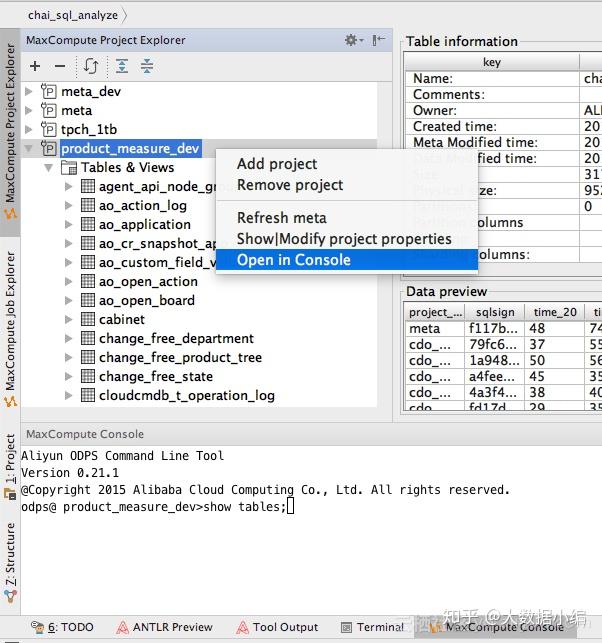Open MaxCompute Project Explorer side tab
602x643 pixels.
10,132
